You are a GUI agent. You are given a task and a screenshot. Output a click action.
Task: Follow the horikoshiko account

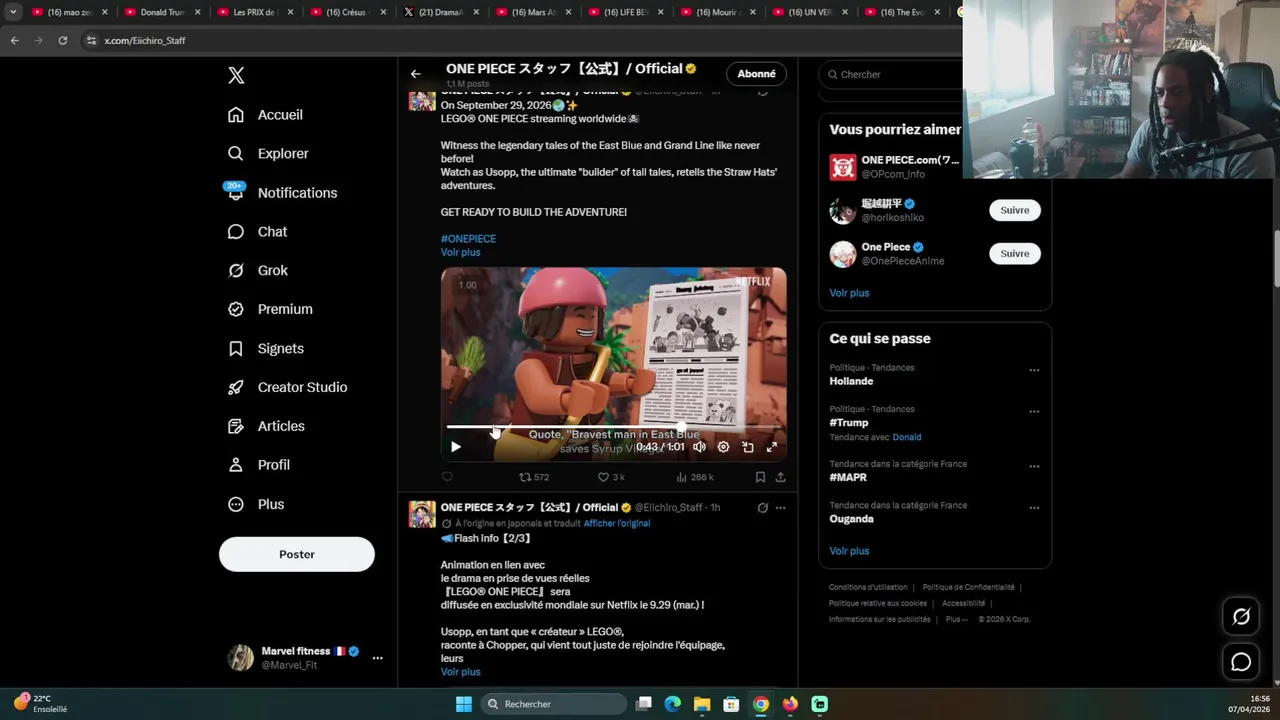click(x=1015, y=210)
